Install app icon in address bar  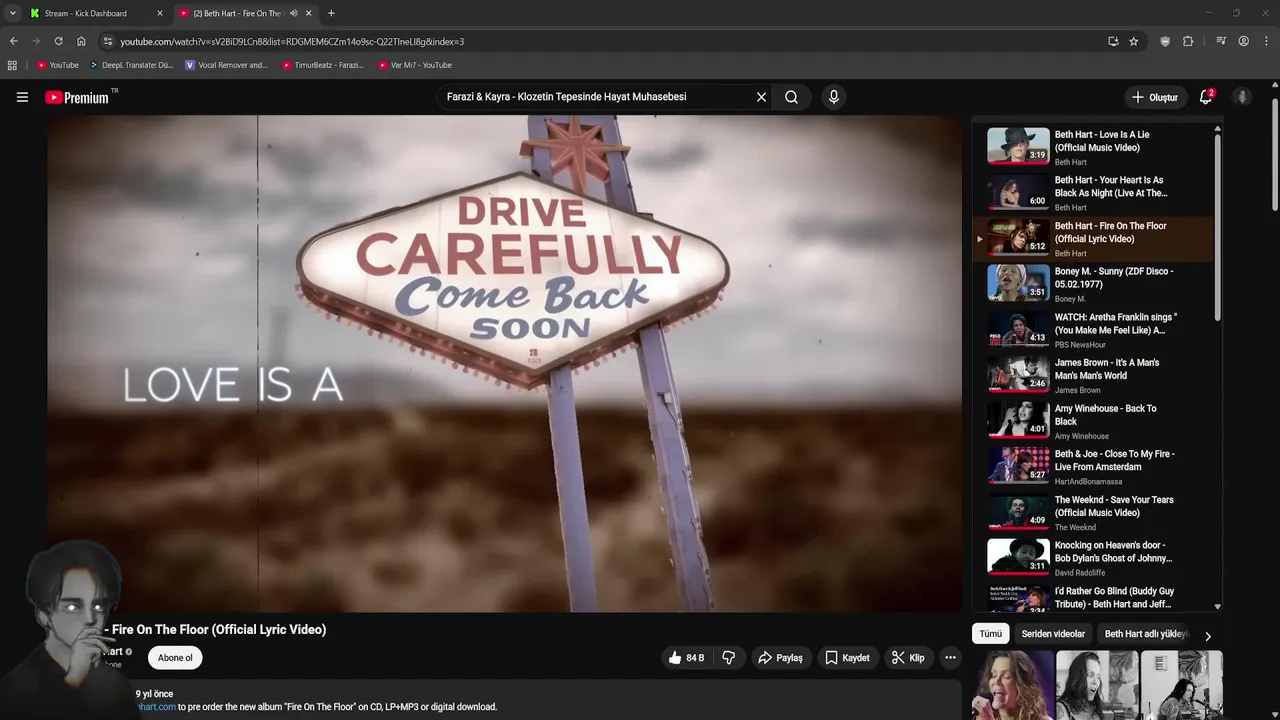tap(1113, 41)
